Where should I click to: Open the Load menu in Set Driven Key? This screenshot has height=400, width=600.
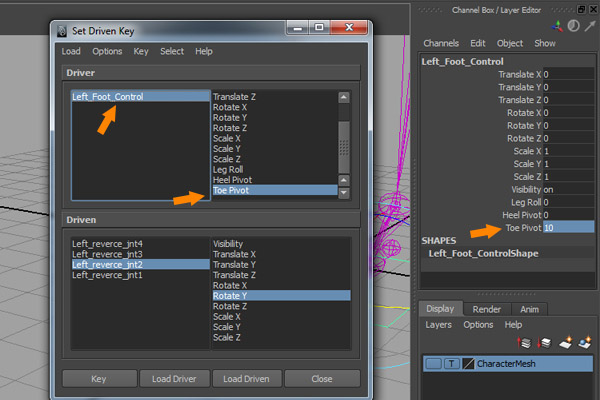(71, 51)
